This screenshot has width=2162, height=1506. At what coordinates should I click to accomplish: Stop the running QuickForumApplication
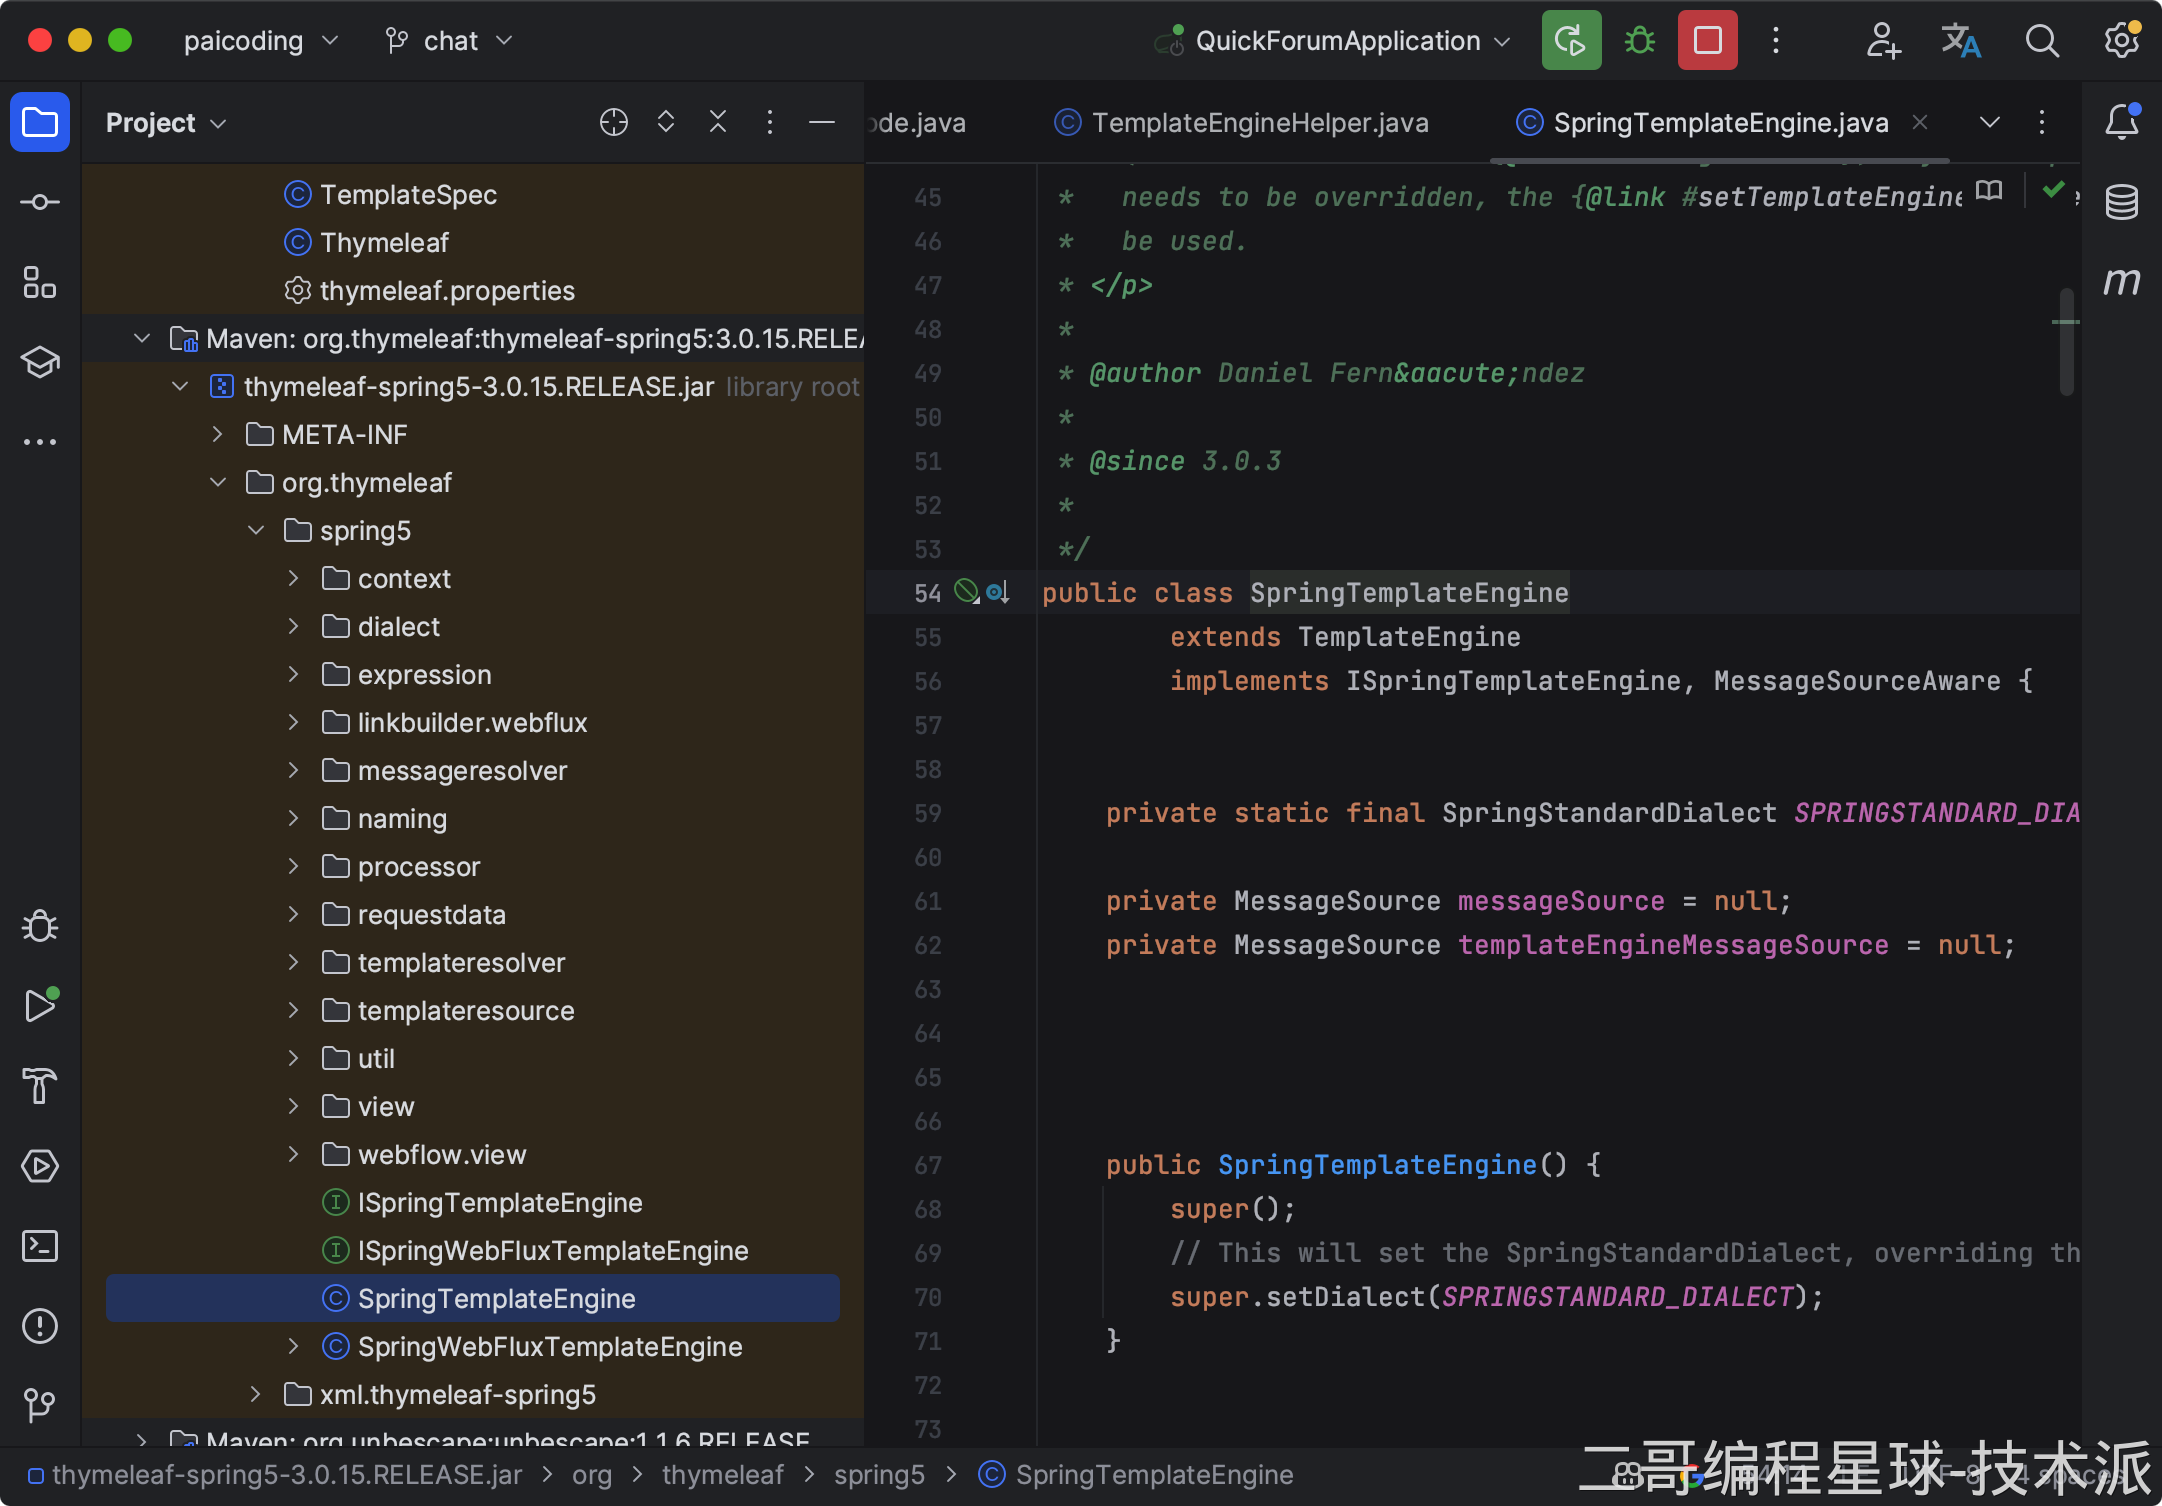coord(1707,41)
